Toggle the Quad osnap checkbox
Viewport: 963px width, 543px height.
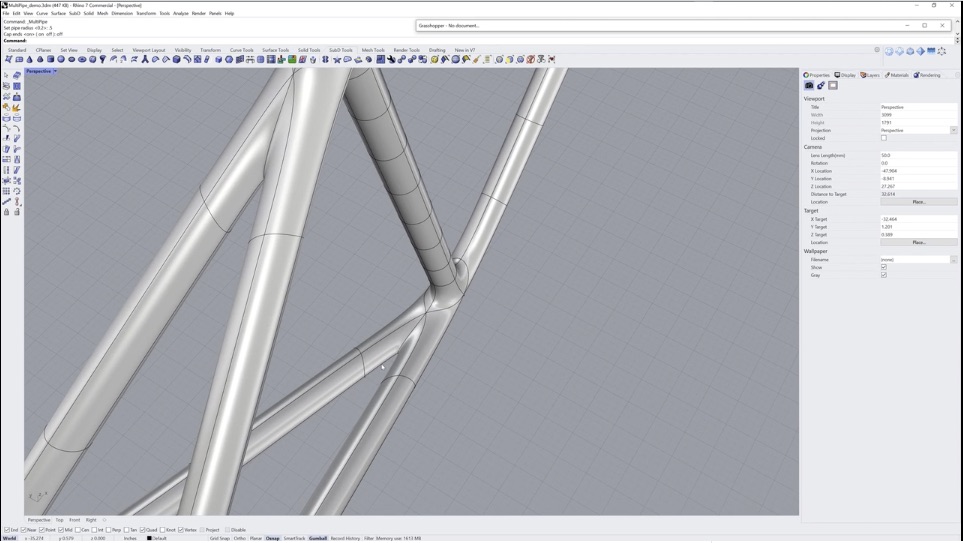(x=142, y=529)
